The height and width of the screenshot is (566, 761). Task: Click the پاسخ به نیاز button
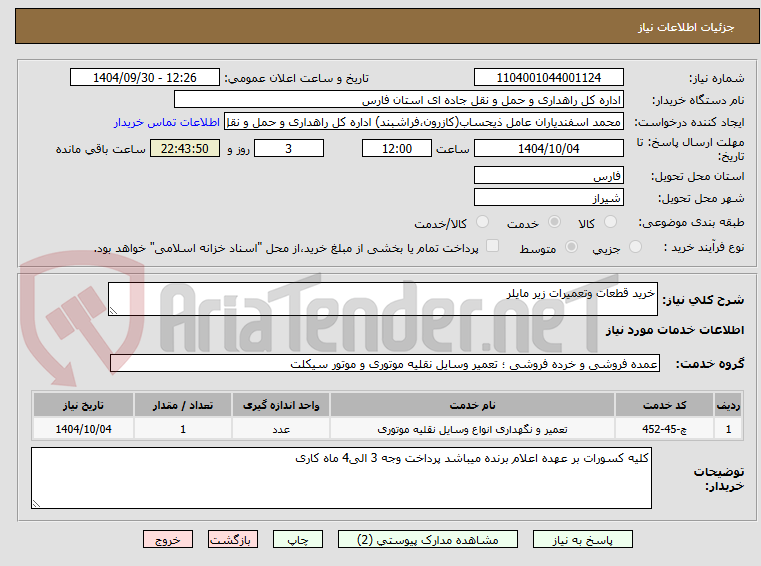click(x=582, y=539)
